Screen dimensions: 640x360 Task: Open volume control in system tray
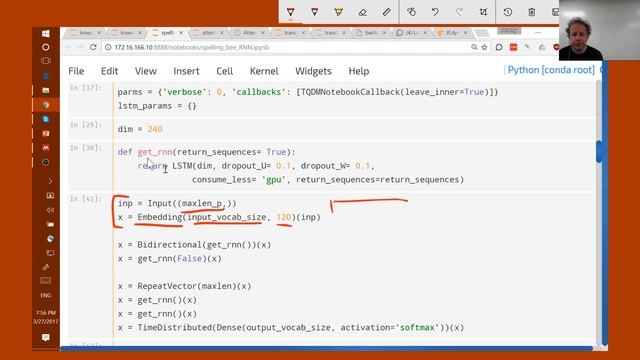click(x=50, y=210)
